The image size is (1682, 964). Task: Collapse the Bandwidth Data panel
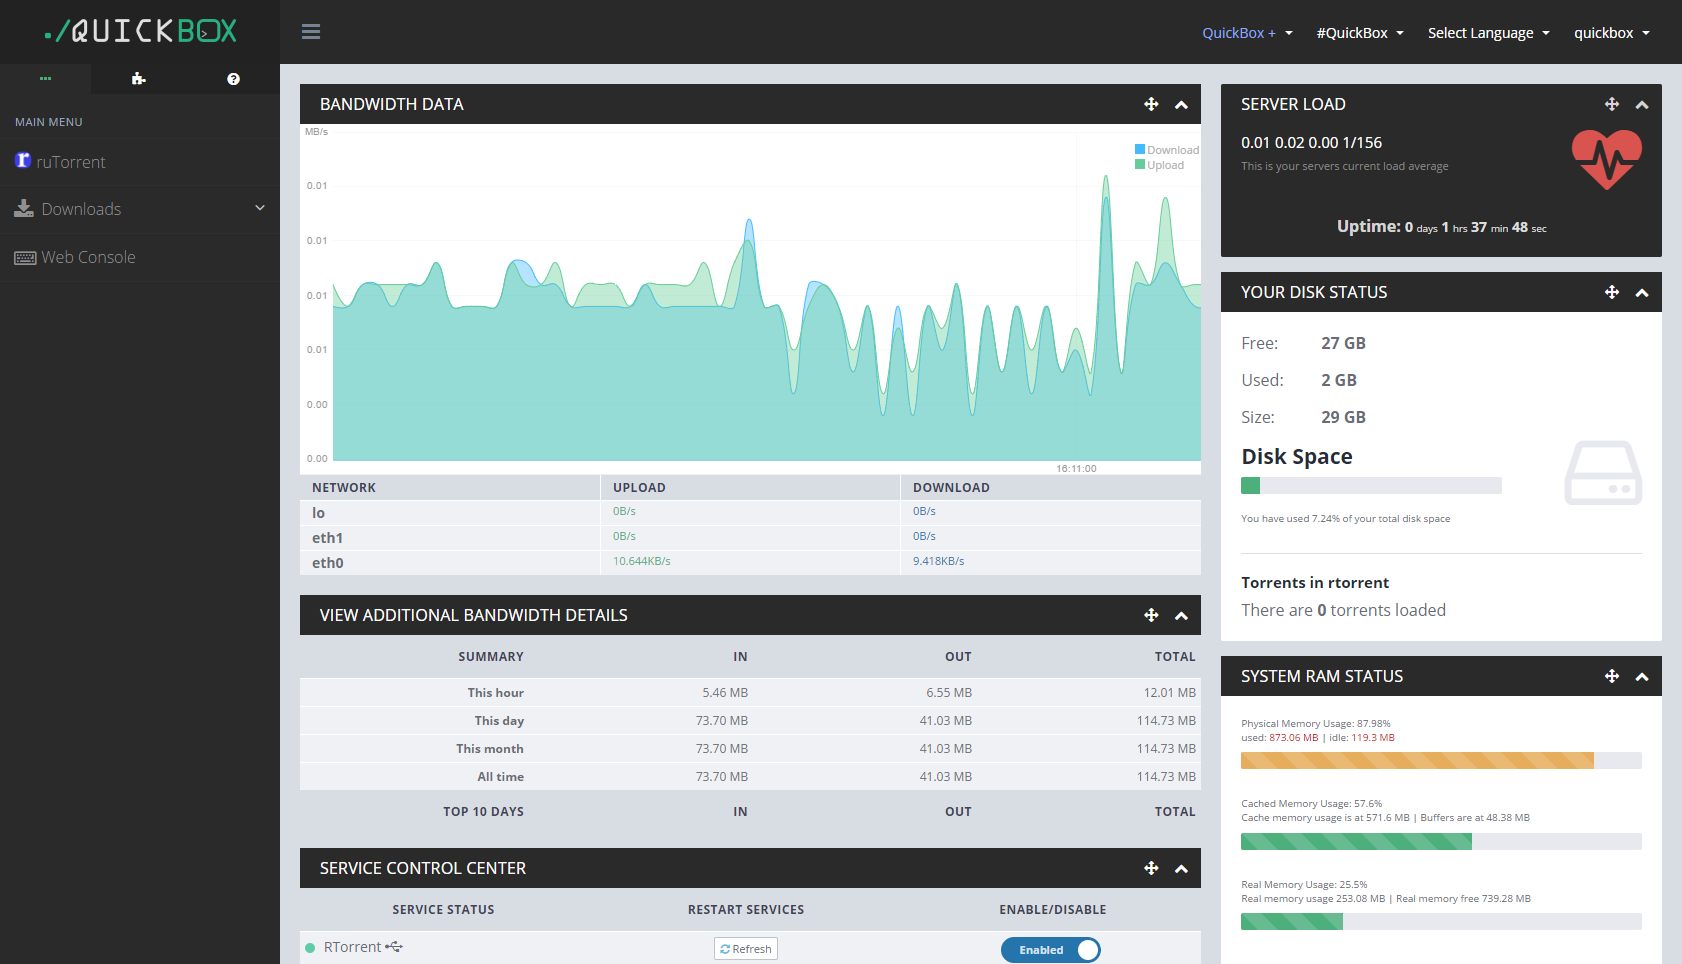point(1181,104)
